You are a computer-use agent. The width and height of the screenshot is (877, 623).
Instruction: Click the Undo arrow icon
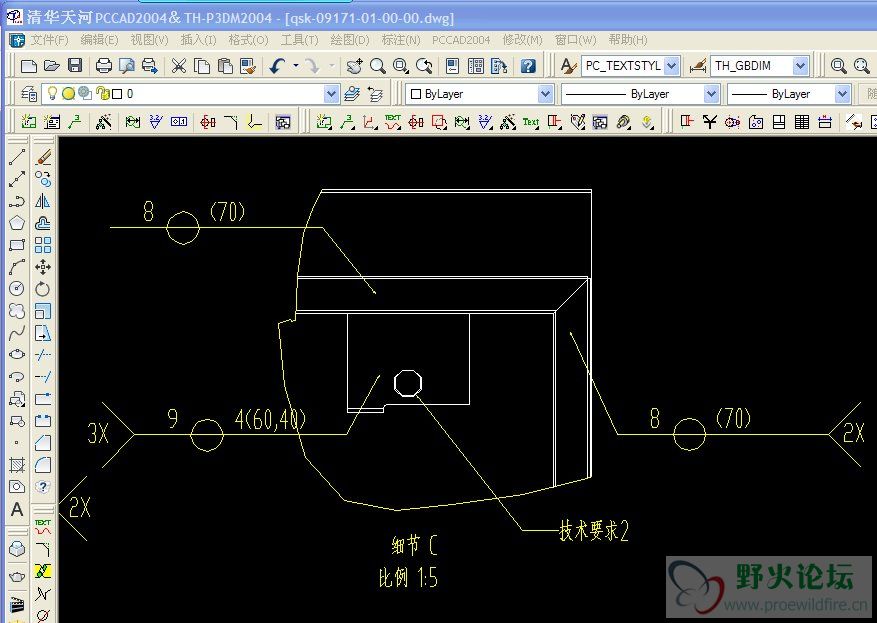tap(277, 66)
